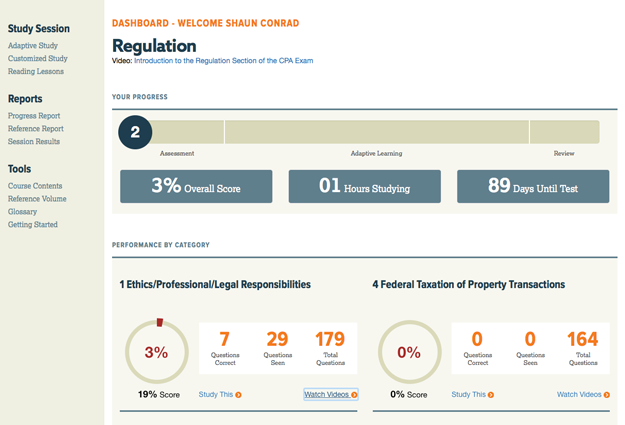
Task: Open Getting Started guide
Action: (33, 225)
